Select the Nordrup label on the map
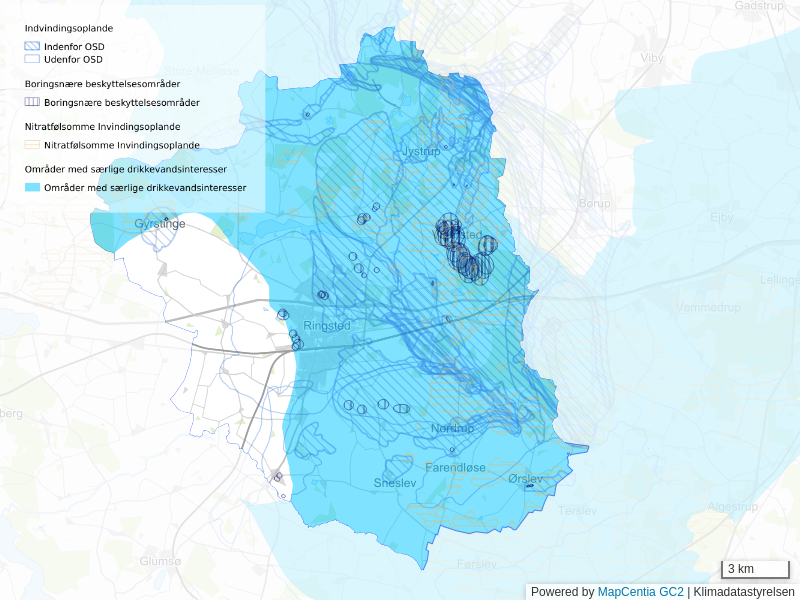This screenshot has width=800, height=600. tap(451, 428)
